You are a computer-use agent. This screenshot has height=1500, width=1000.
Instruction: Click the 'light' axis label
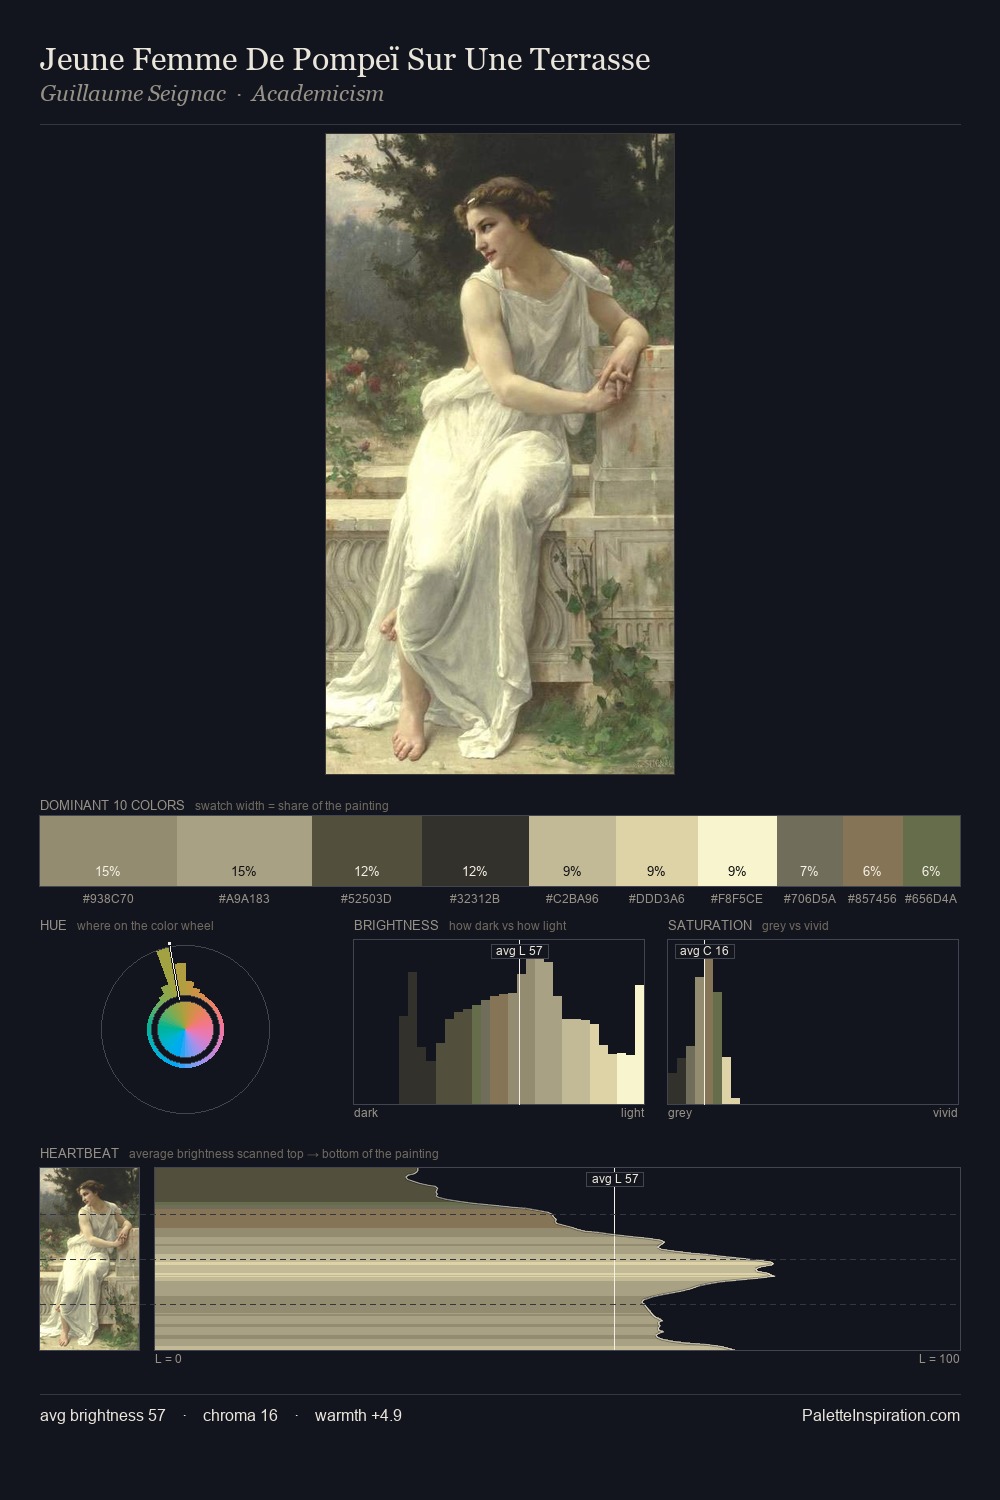[633, 1113]
